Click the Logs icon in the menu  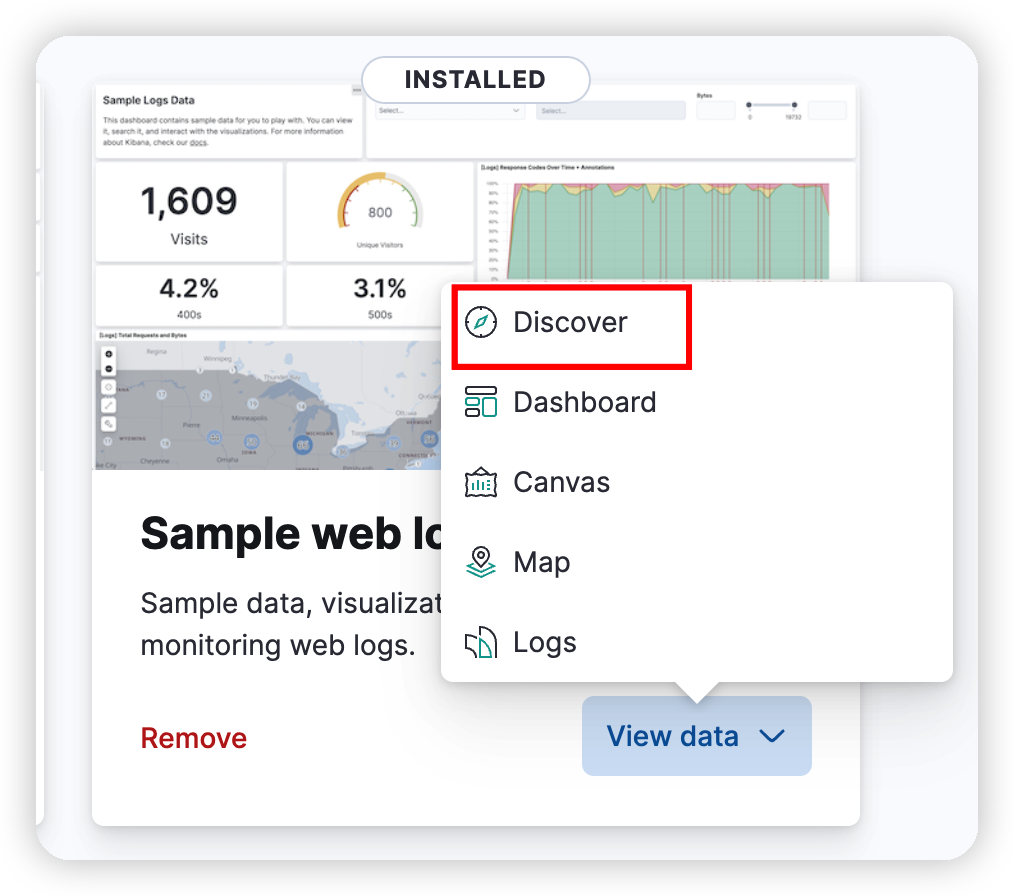click(481, 643)
